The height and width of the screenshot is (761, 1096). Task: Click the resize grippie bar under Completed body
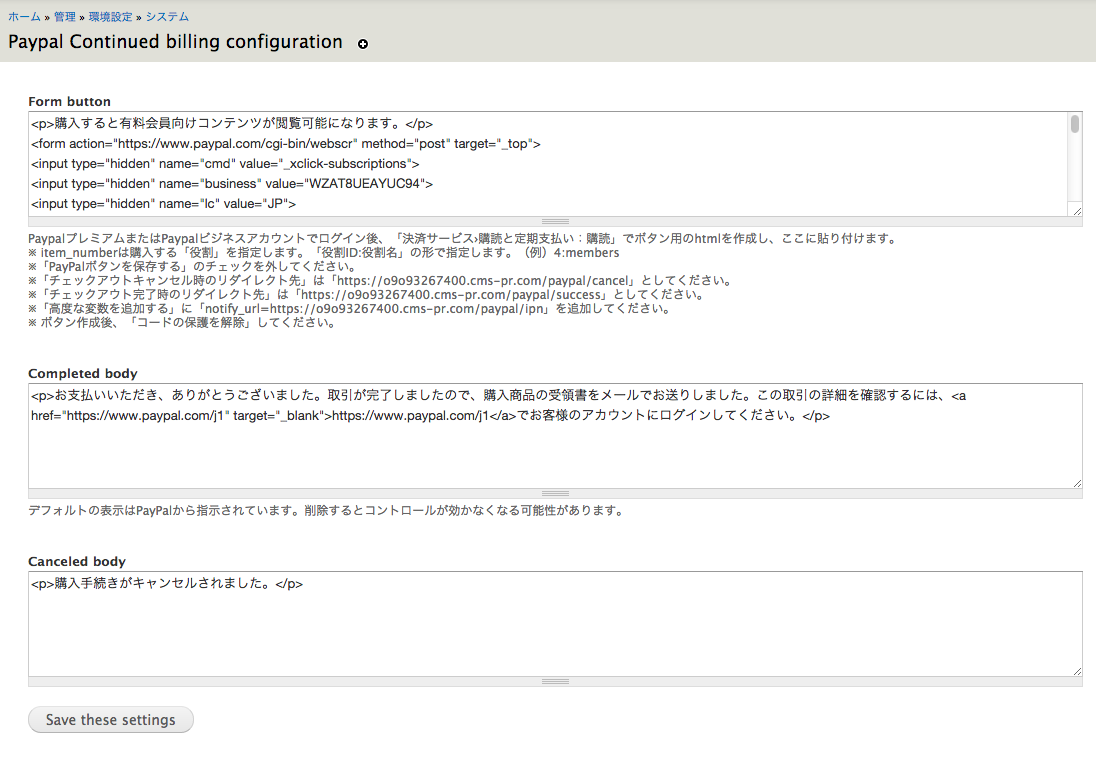pyautogui.click(x=555, y=493)
